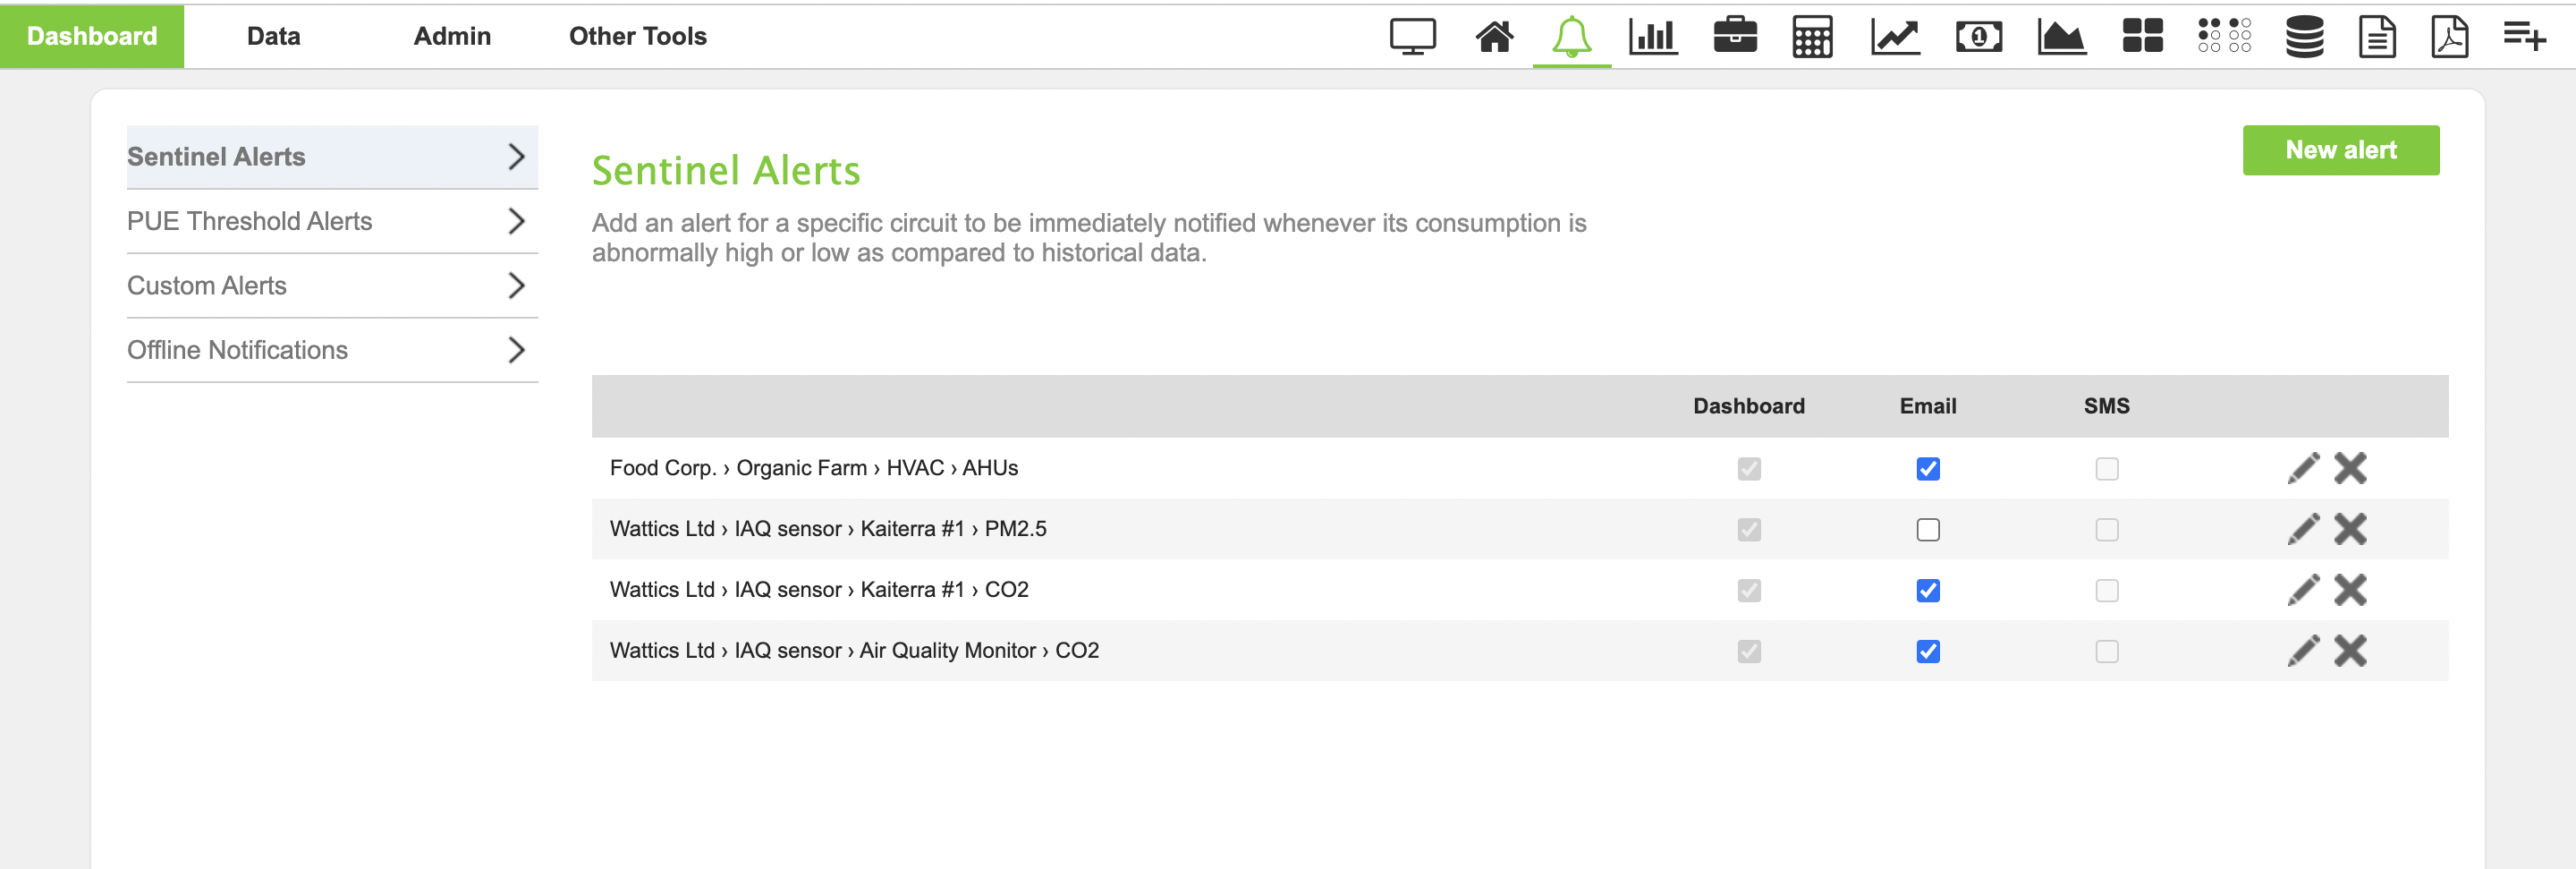Click the database stack icon
This screenshot has height=869, width=2576.
(2304, 37)
